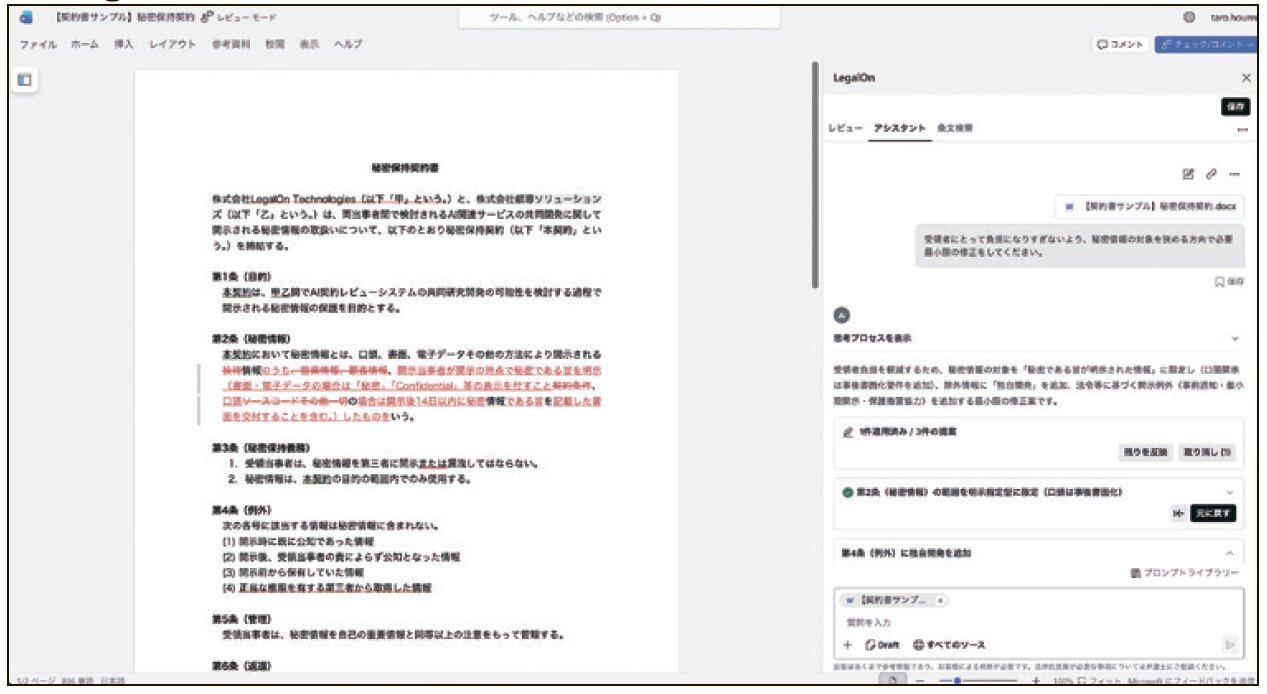Open the プロンプトライブラリー prompt library
This screenshot has width=1267, height=694.
(x=1185, y=573)
